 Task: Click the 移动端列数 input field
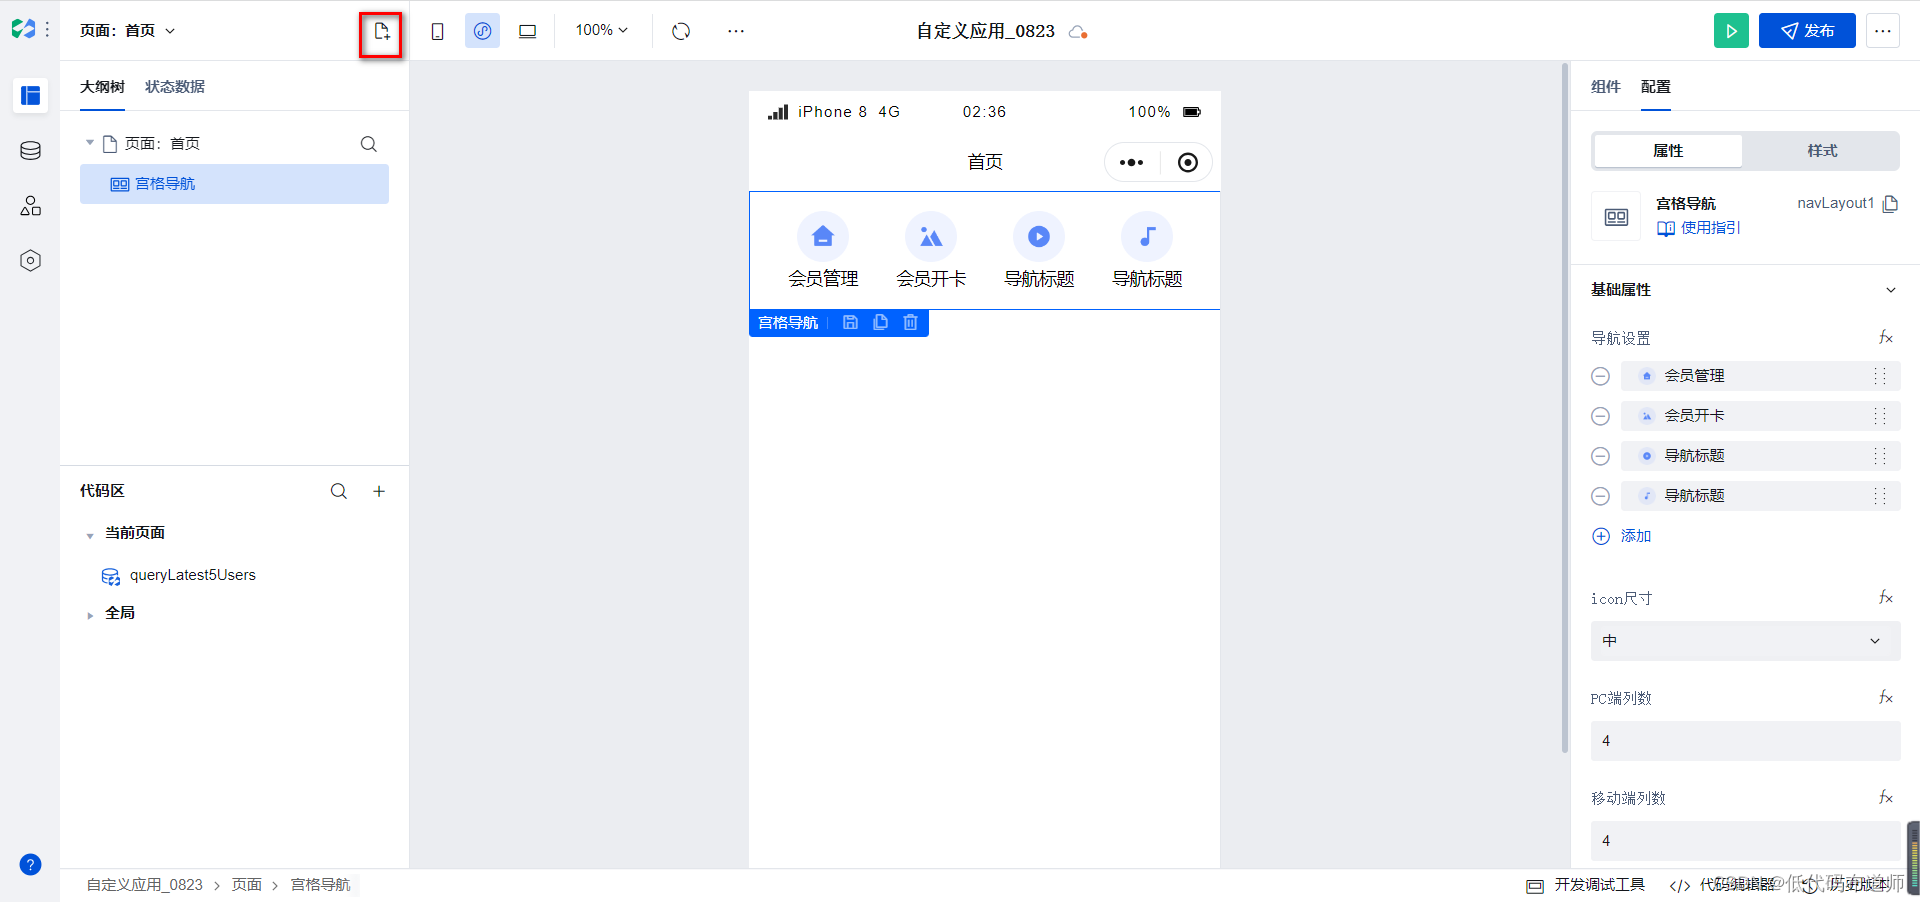point(1745,841)
